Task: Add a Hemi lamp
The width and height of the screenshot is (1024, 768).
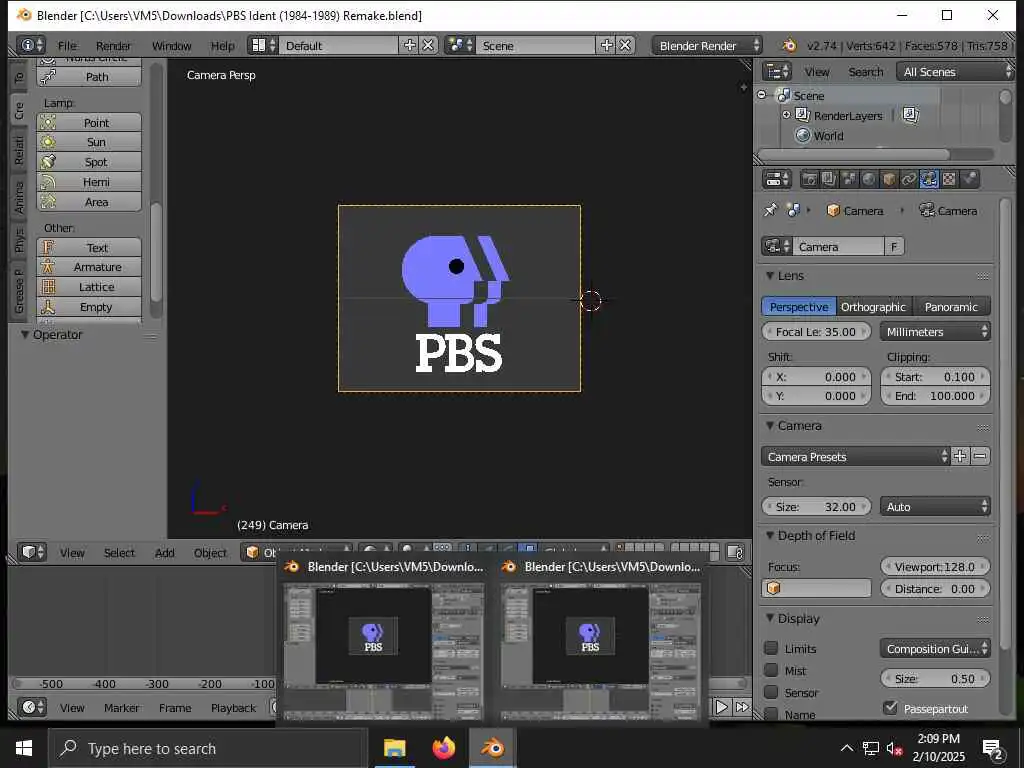Action: pos(89,182)
